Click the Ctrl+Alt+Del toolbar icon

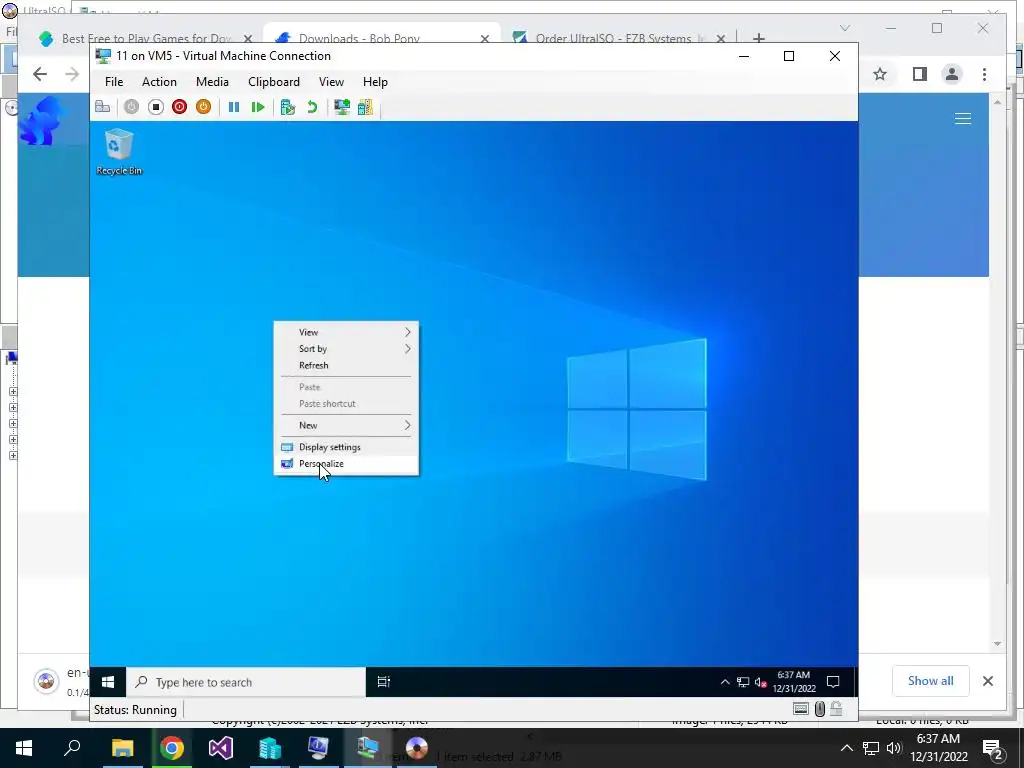coord(103,107)
